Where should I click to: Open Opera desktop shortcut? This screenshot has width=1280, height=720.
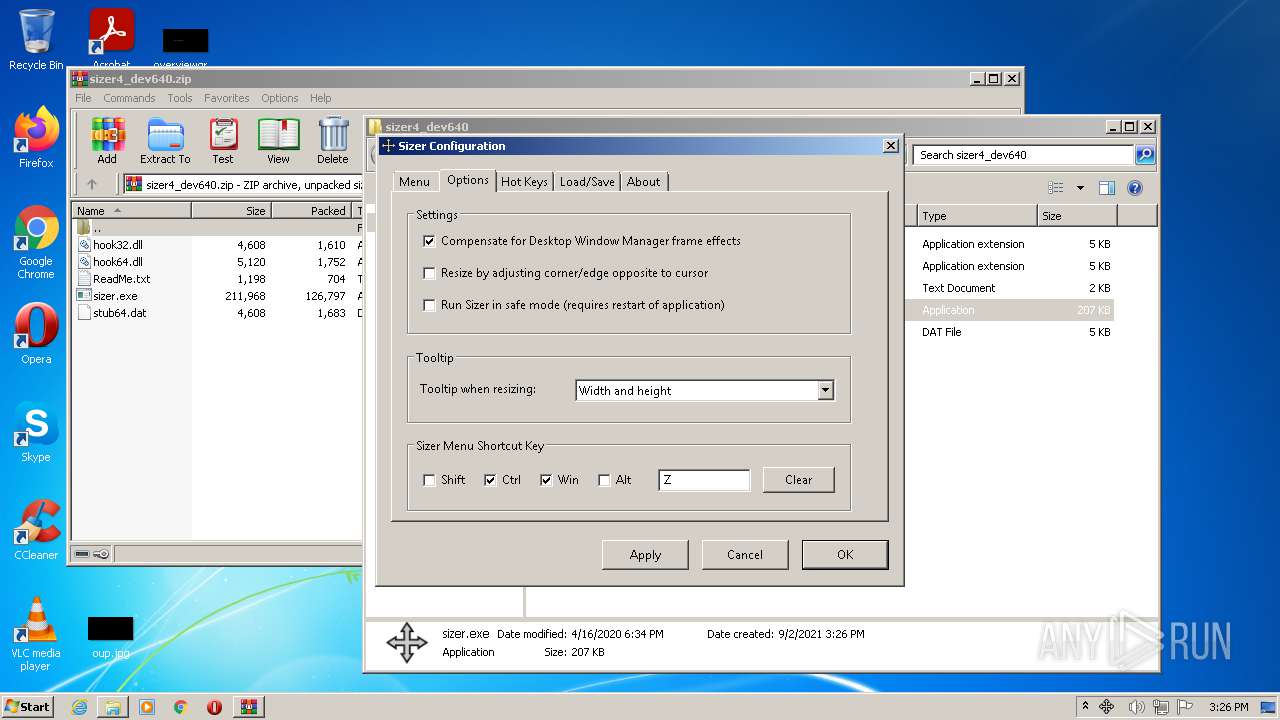(x=36, y=334)
